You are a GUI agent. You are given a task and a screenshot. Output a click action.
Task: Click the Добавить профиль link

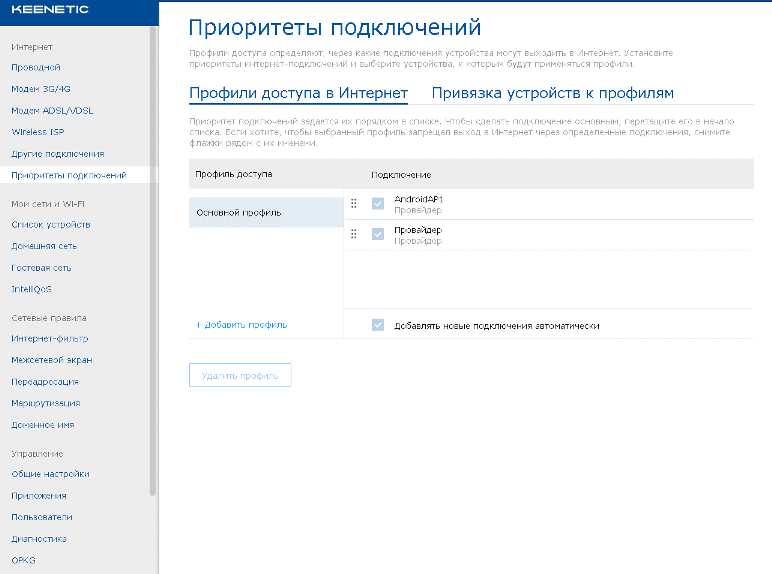[x=241, y=325]
